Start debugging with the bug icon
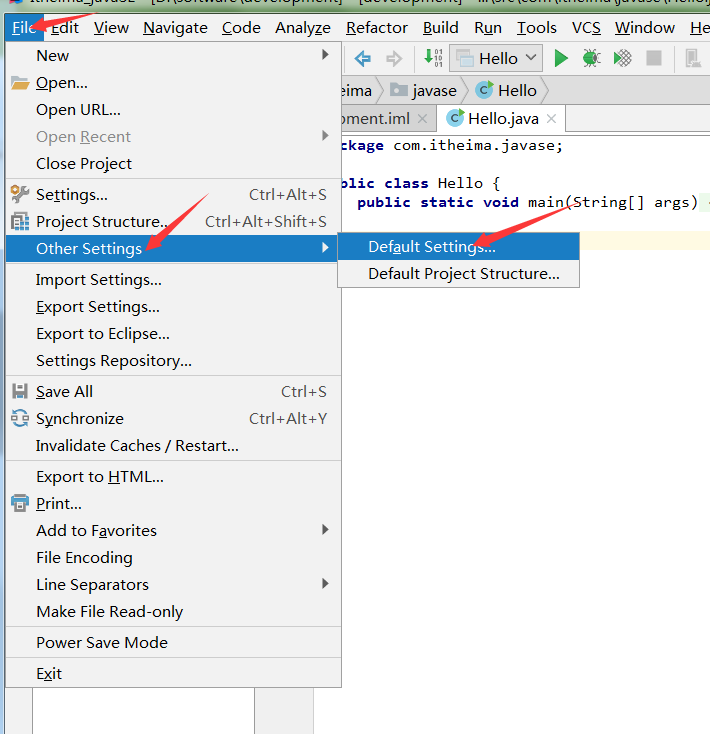The height and width of the screenshot is (734, 710). (x=592, y=59)
